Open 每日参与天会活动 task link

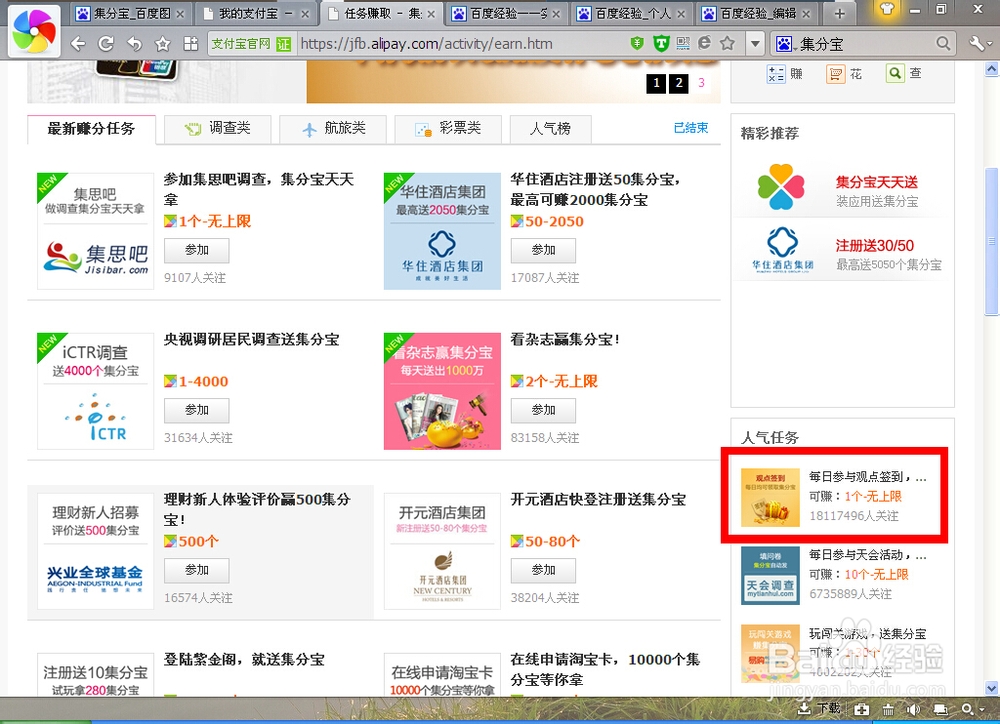(x=867, y=555)
